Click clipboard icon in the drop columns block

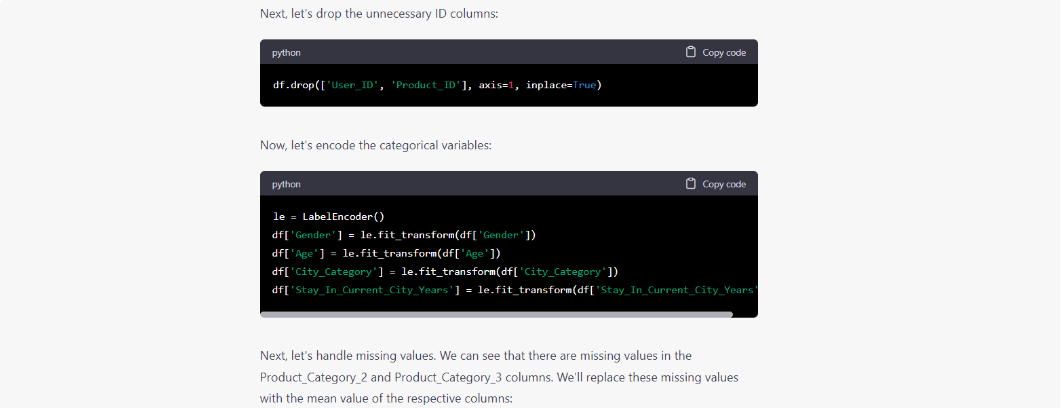[x=690, y=52]
